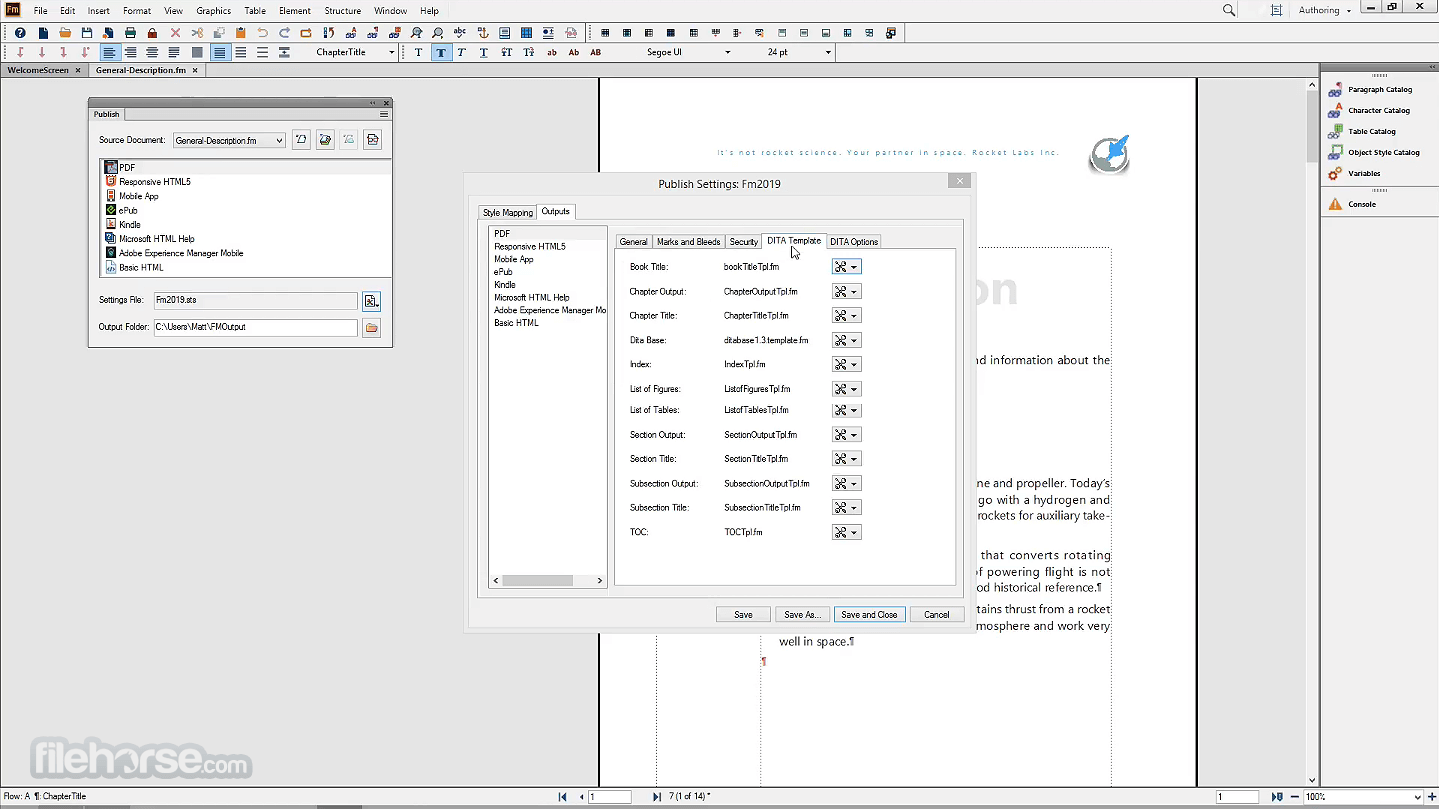
Task: Switch to the WelcomeScreen document tab
Action: click(x=38, y=70)
